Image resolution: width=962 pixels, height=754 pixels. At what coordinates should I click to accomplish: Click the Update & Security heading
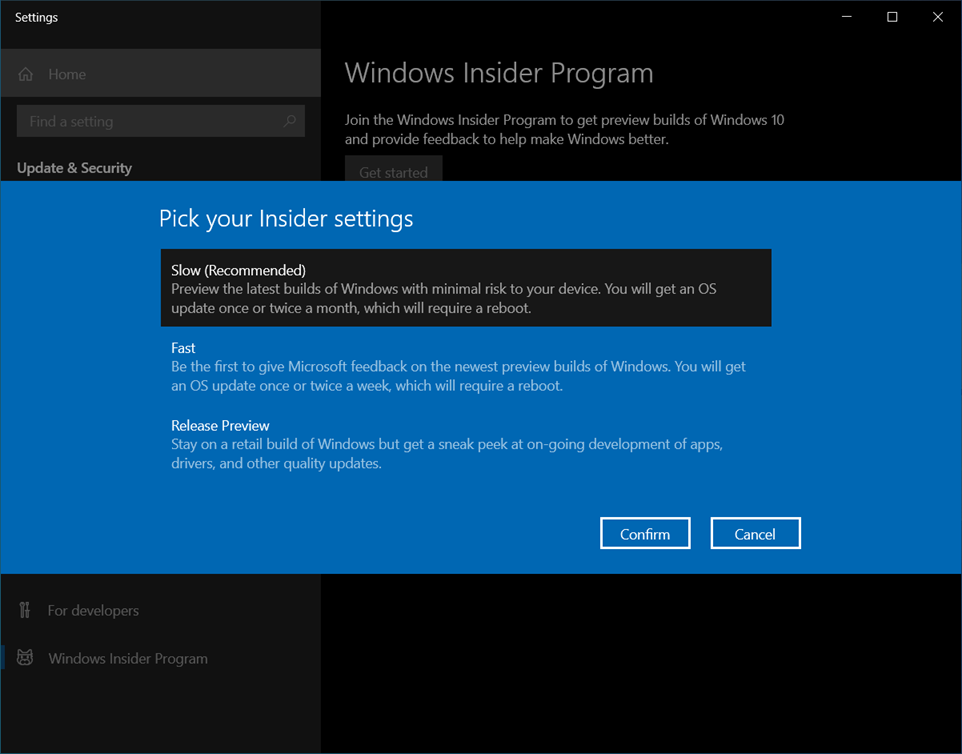click(x=74, y=167)
